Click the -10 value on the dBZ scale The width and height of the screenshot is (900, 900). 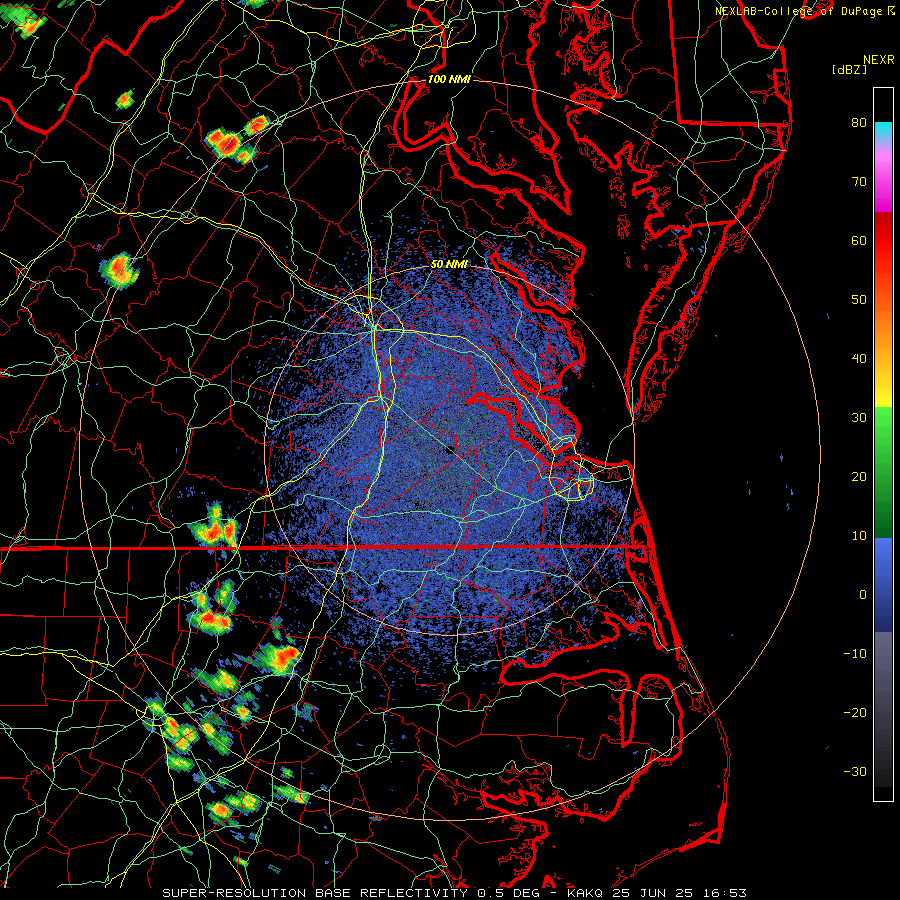(855, 654)
